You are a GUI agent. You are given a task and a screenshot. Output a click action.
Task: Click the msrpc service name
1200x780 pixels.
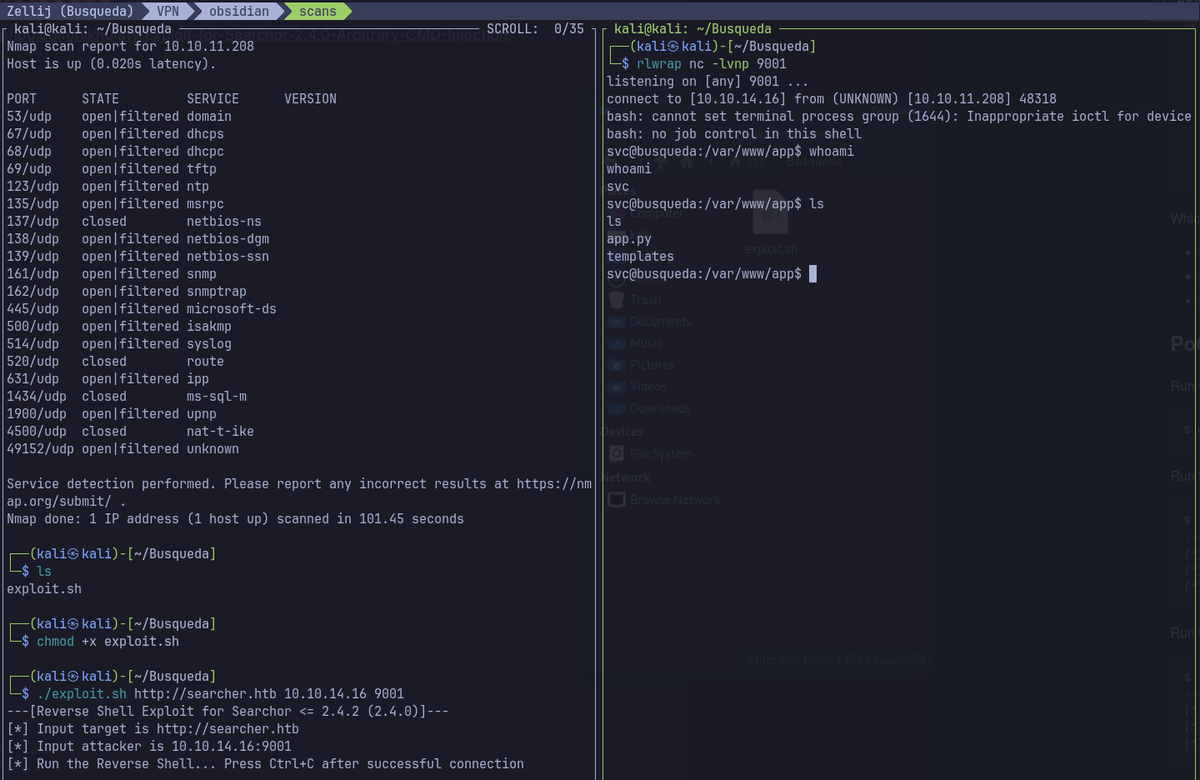pyautogui.click(x=205, y=204)
